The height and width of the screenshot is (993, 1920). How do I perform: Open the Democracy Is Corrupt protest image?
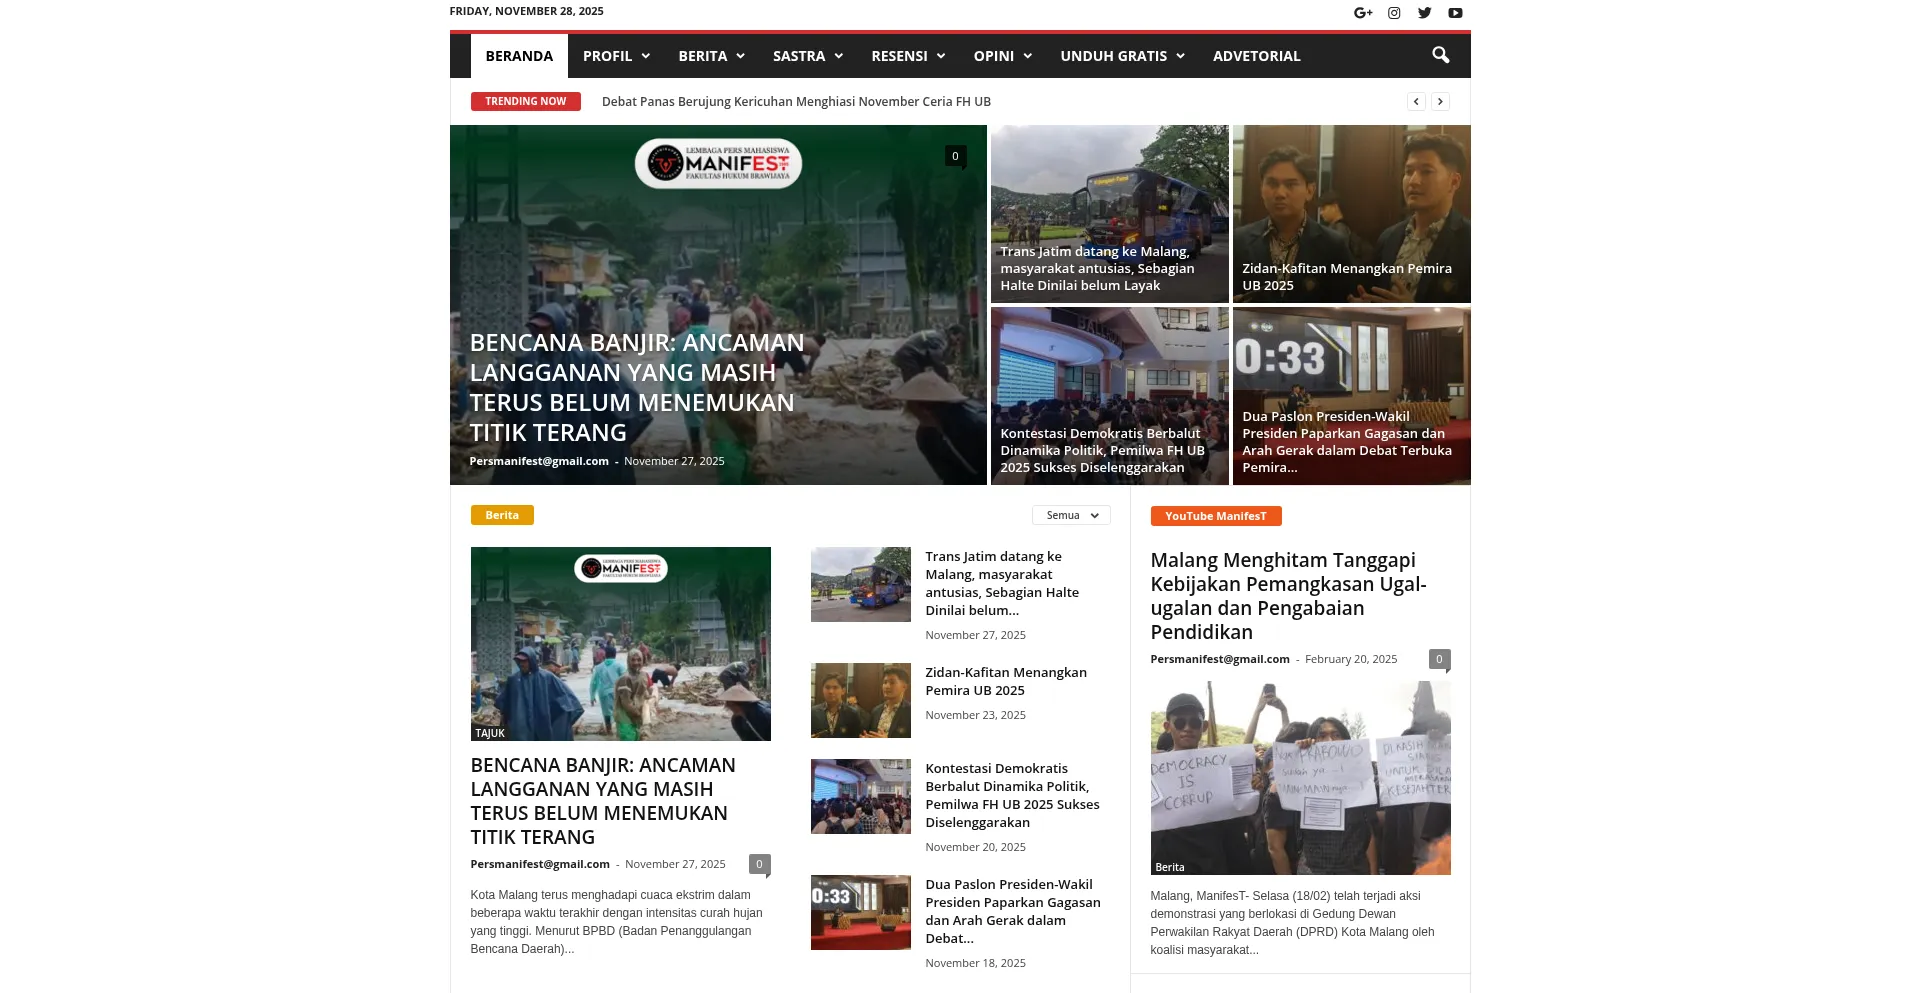(1300, 777)
